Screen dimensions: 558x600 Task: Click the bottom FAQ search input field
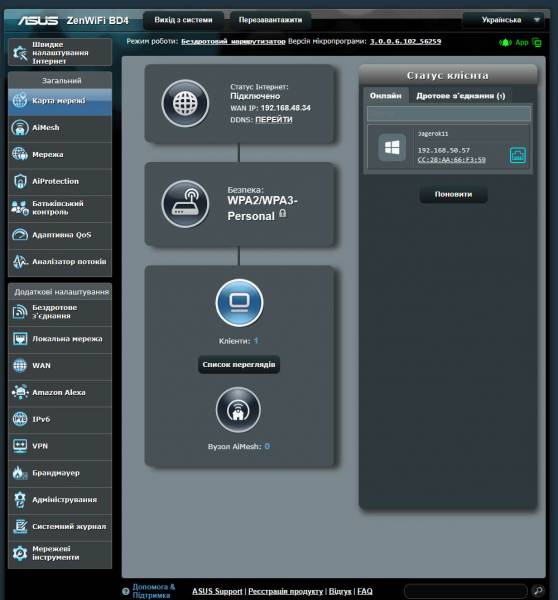click(x=466, y=591)
